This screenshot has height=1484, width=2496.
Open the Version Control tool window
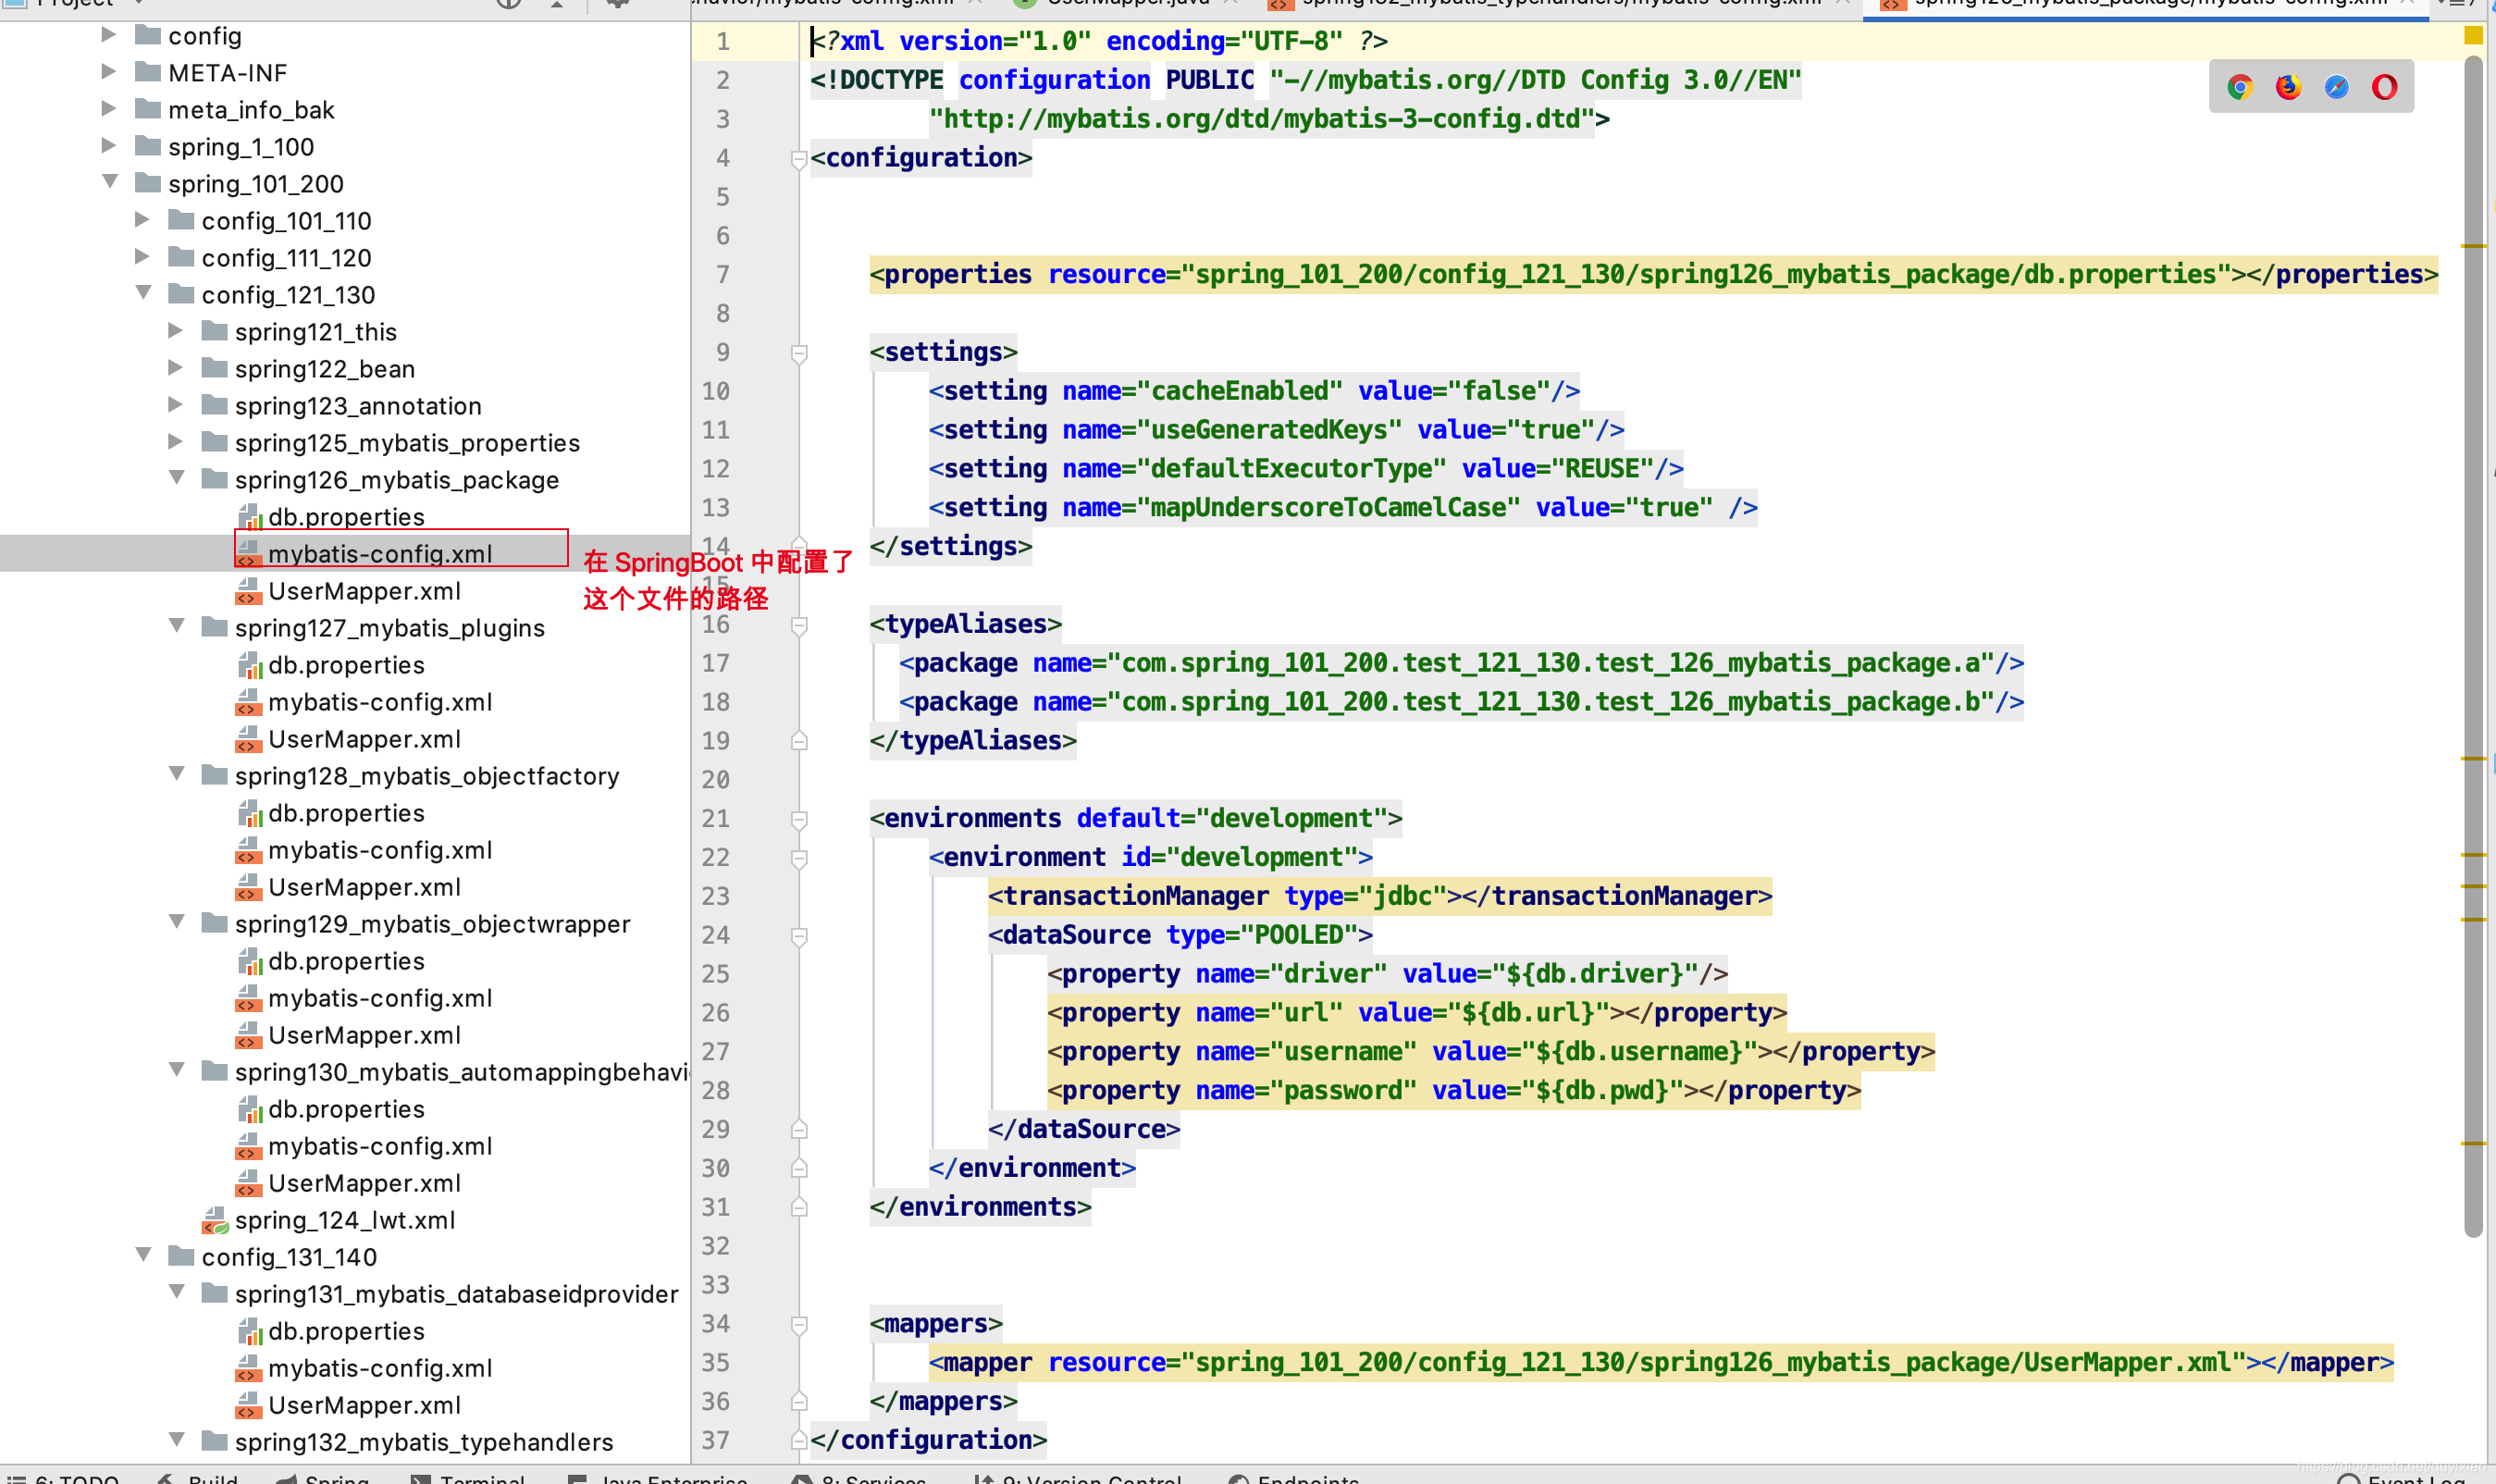[x=1078, y=1478]
